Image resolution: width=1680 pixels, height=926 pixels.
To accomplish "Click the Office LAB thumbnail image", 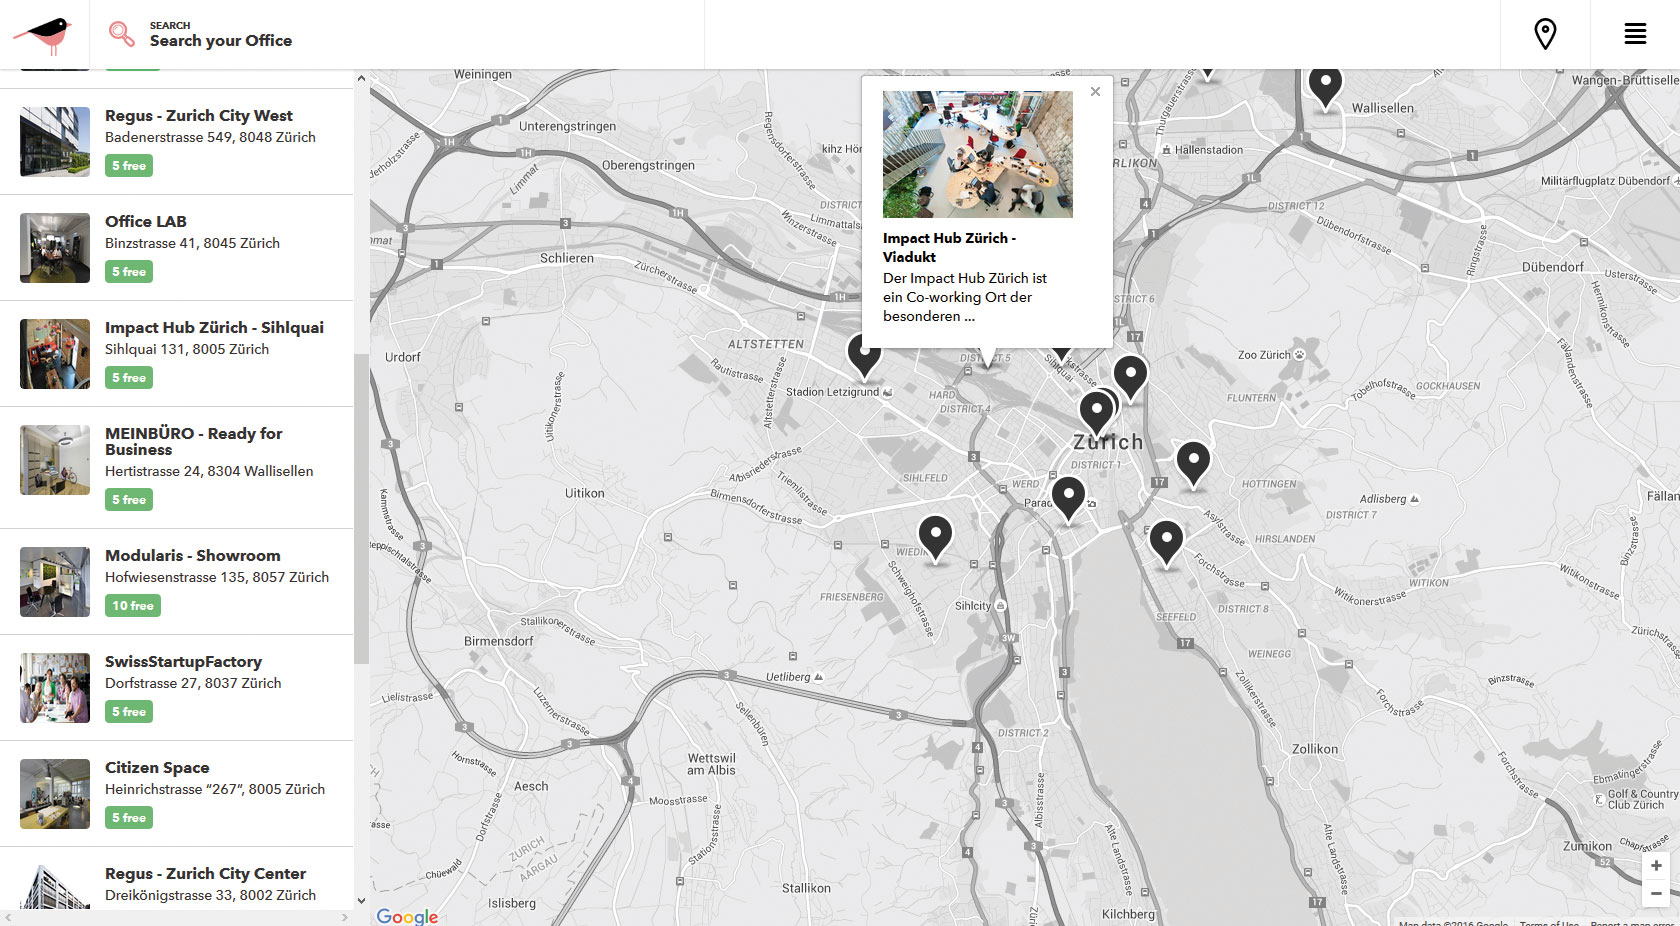I will (x=55, y=247).
